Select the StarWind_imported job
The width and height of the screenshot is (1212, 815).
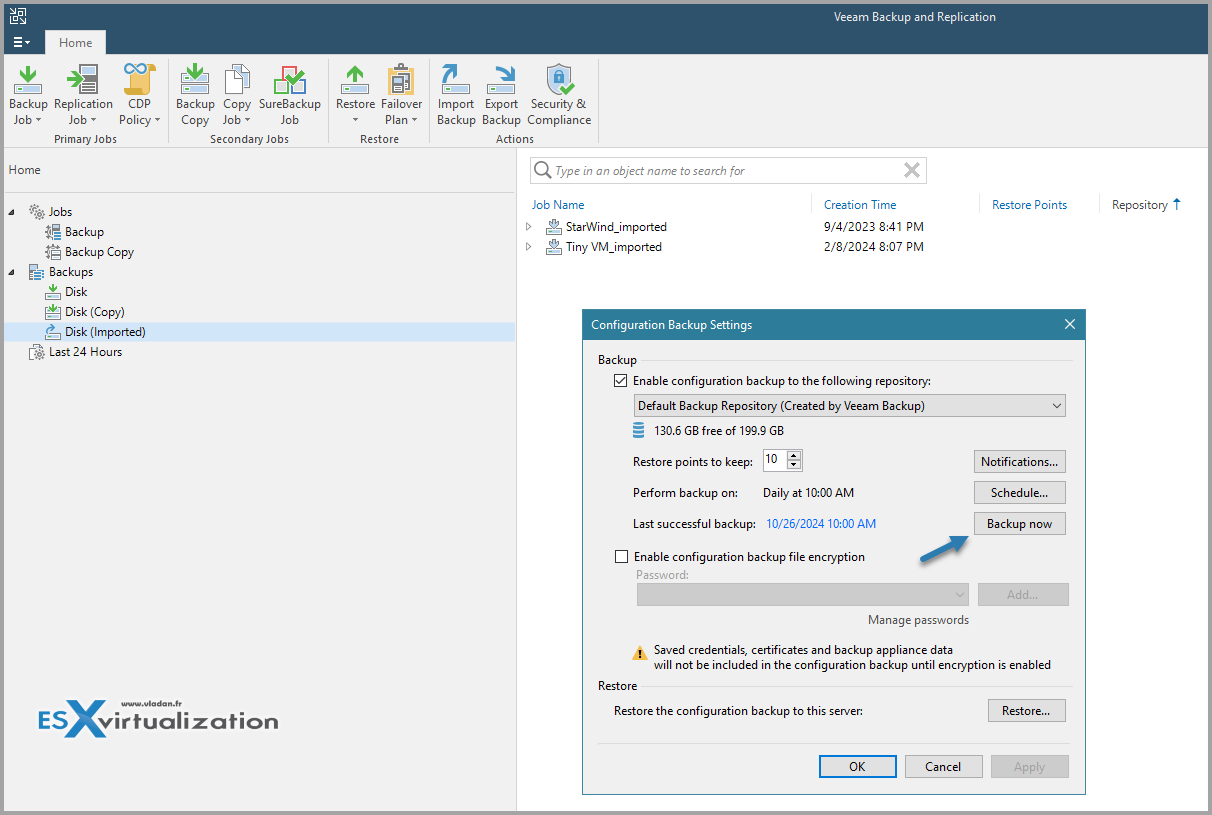(616, 227)
